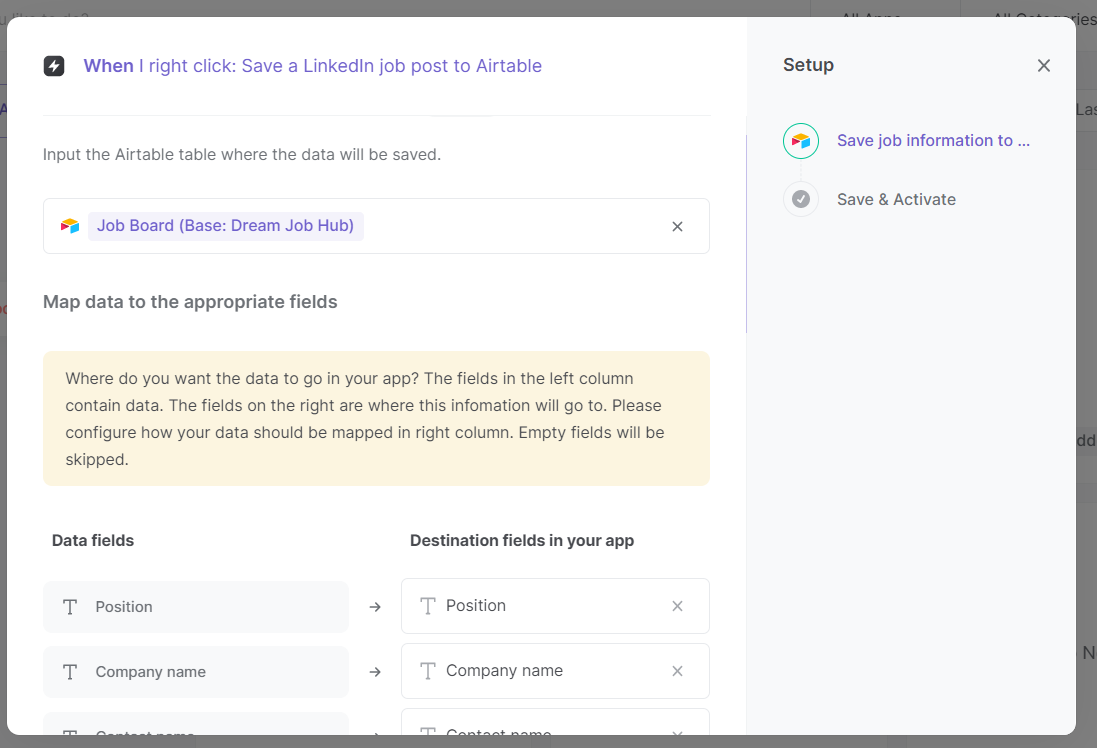Close the Setup dialog with X
1097x748 pixels.
pyautogui.click(x=1043, y=66)
